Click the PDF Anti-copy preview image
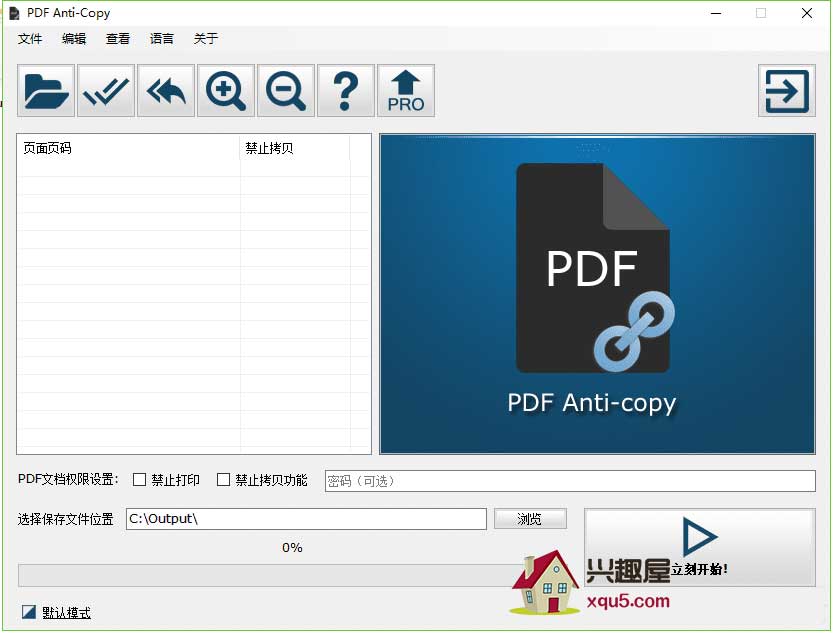833x633 pixels. (x=597, y=294)
